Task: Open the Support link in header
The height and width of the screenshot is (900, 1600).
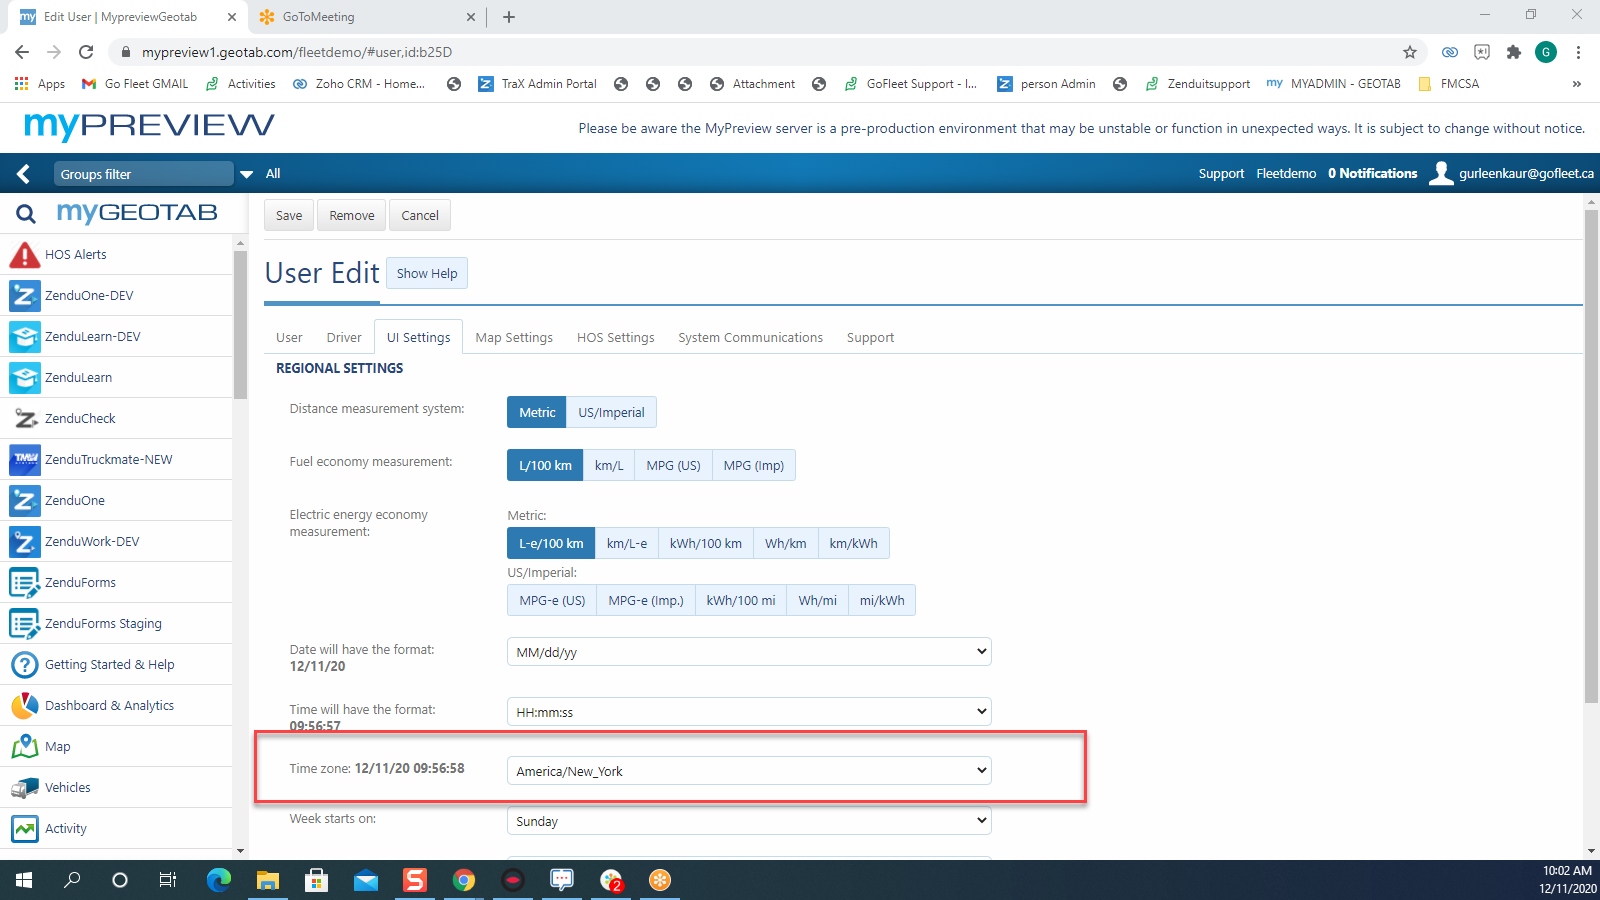Action: [1221, 174]
